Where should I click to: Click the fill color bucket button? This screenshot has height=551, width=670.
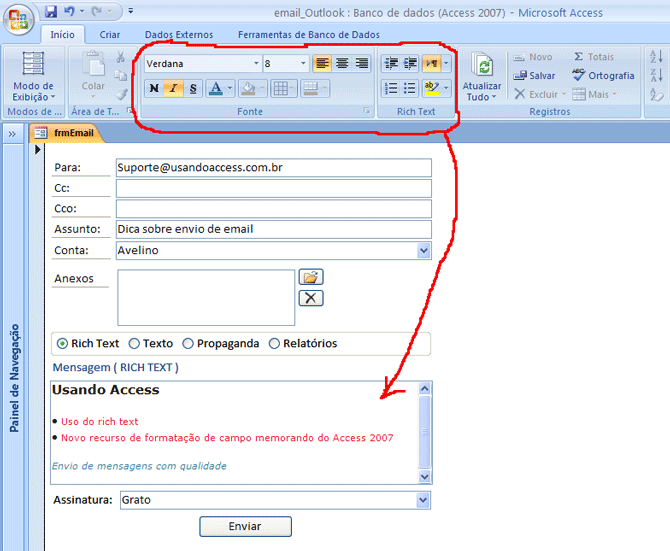click(248, 88)
